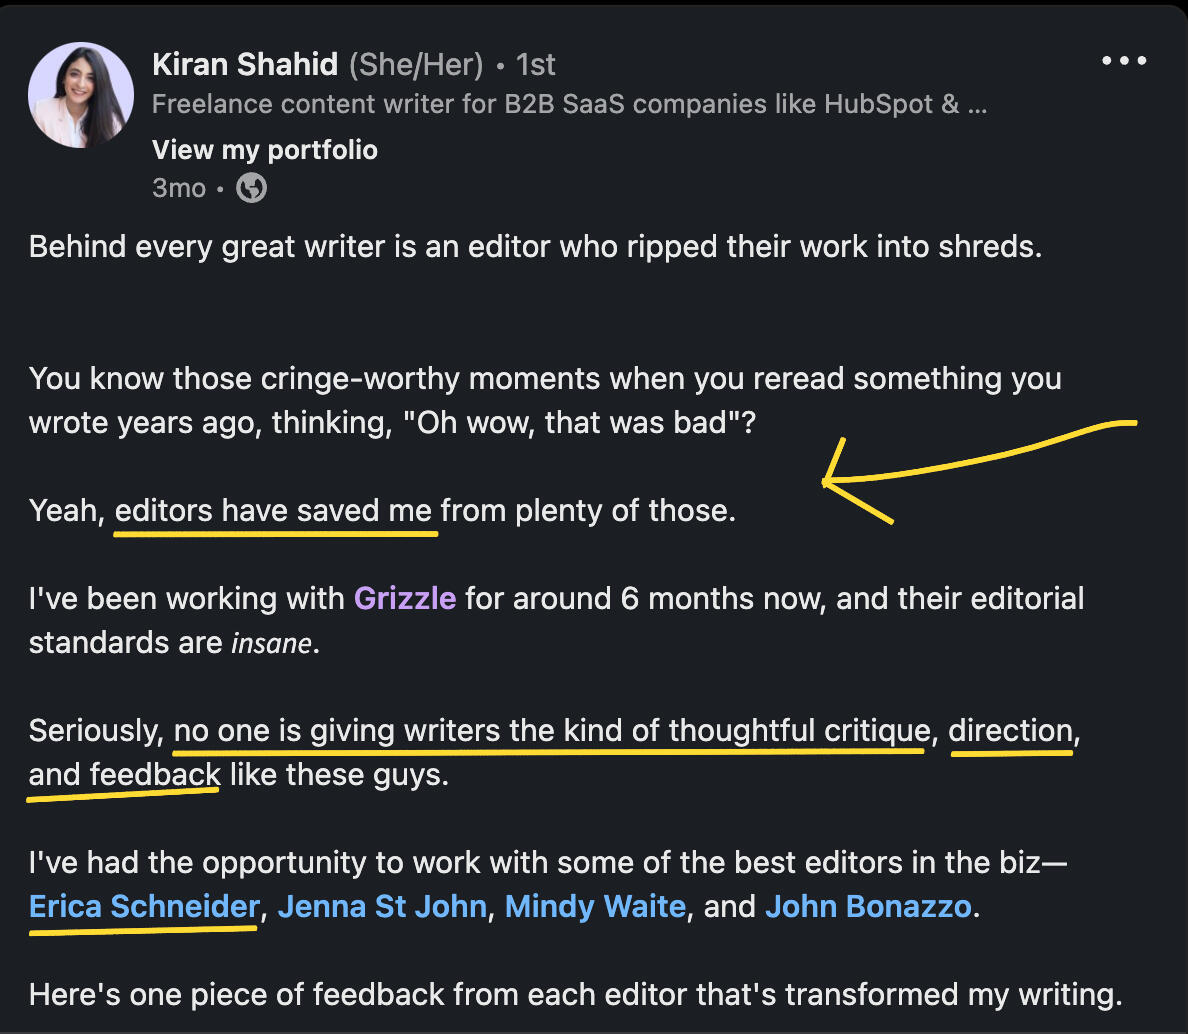1188x1034 pixels.
Task: Click the (She/Her) pronouns label
Action: tap(415, 65)
